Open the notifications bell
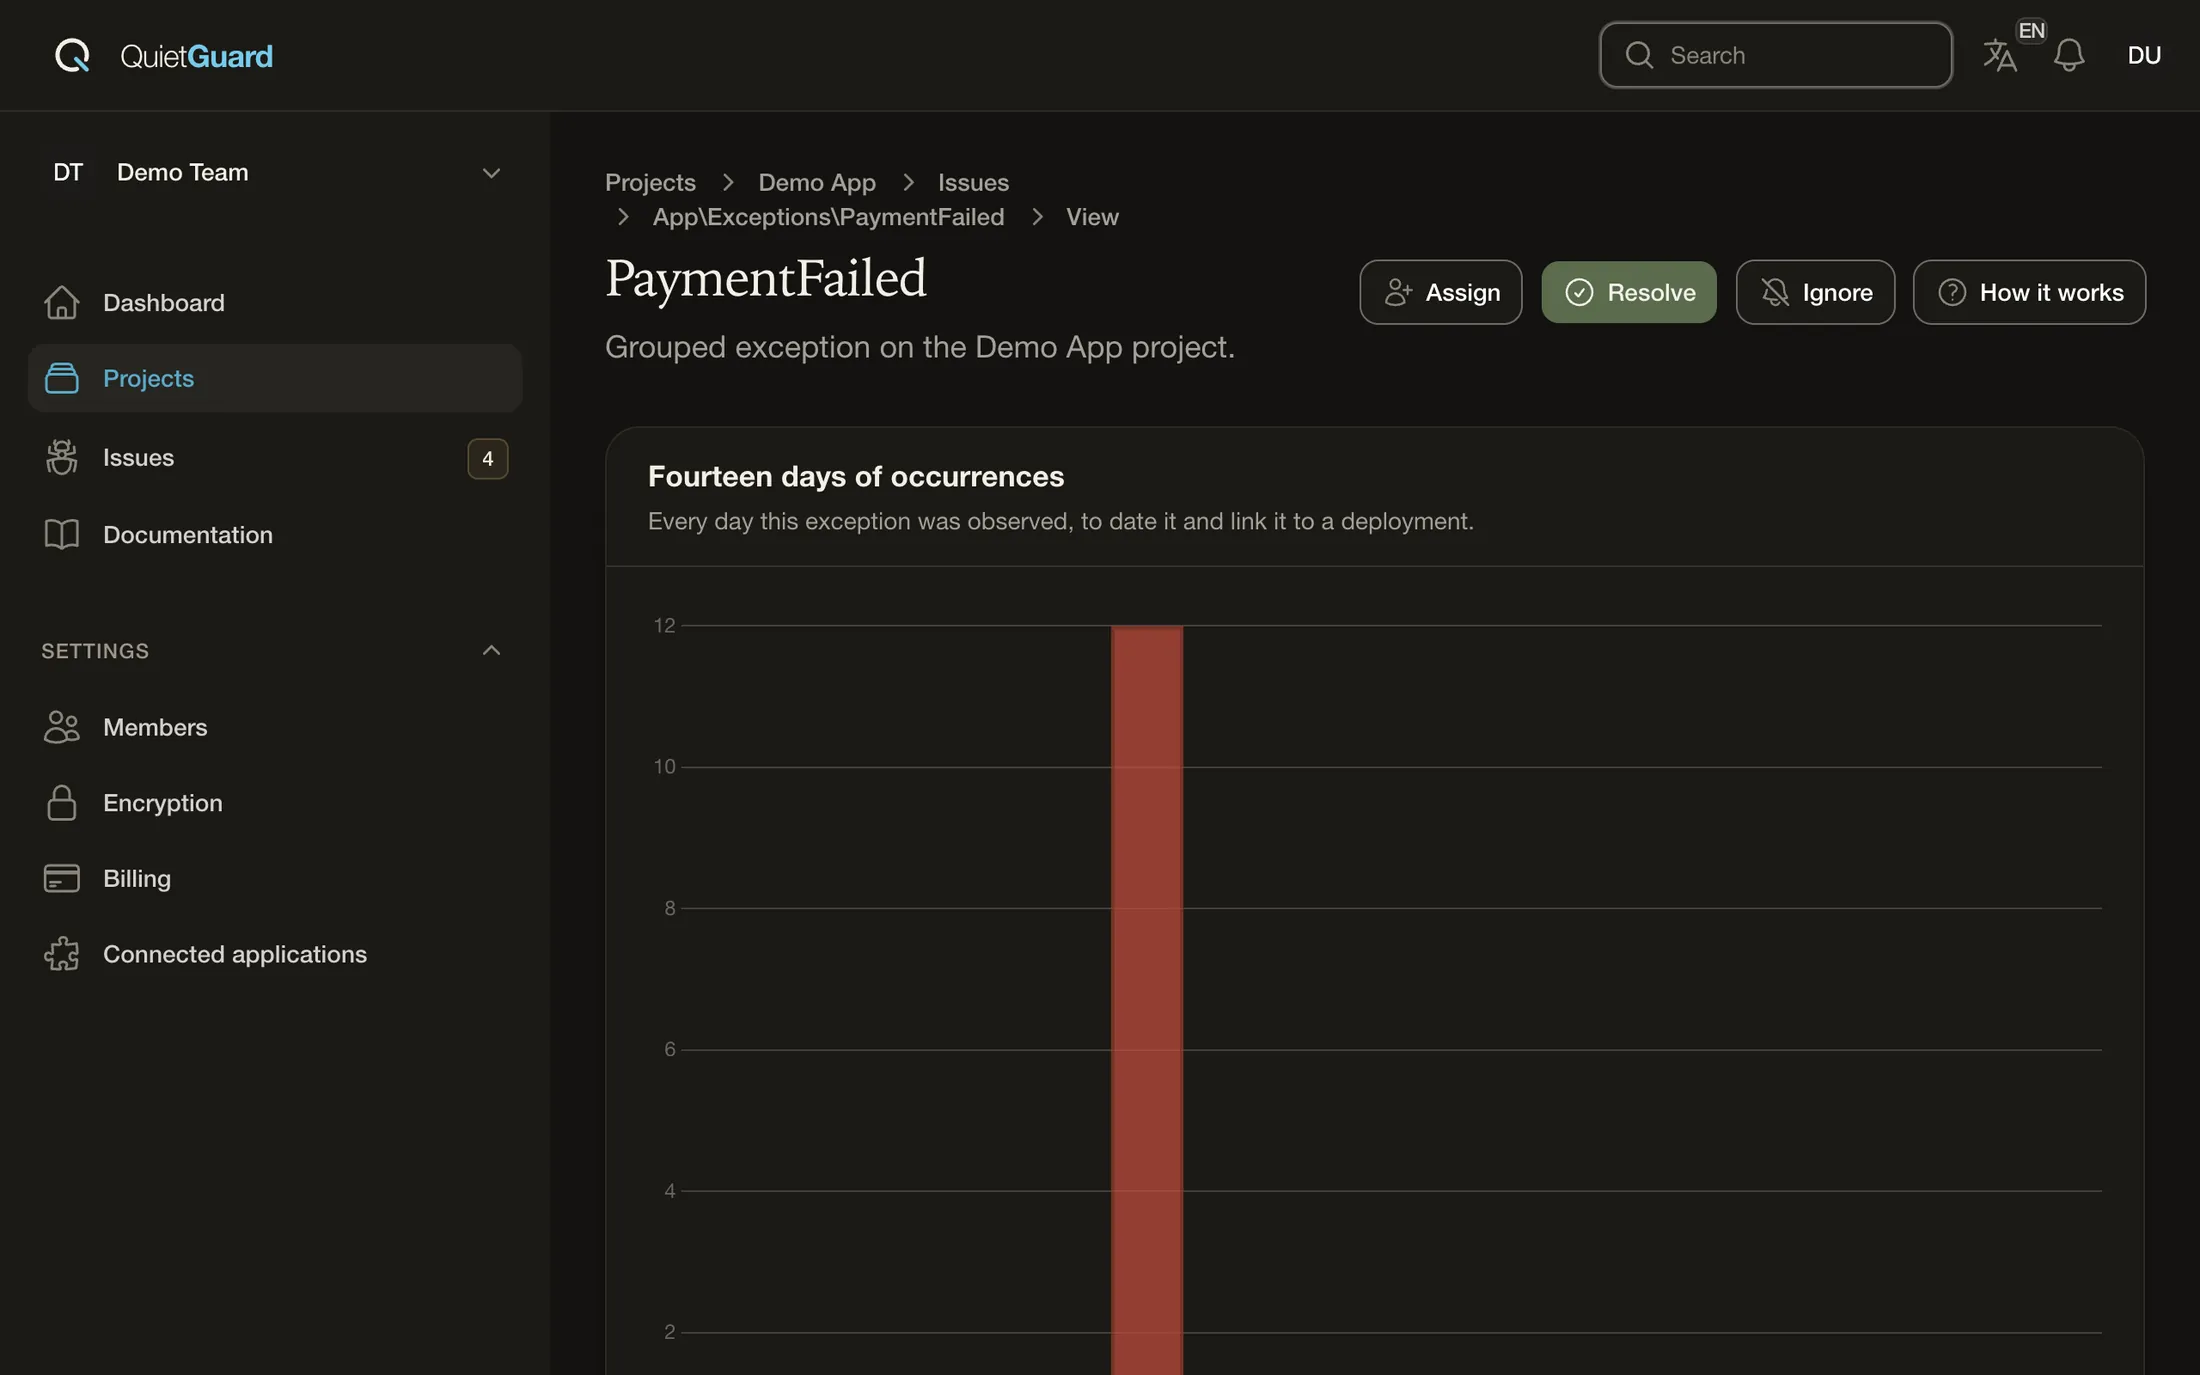2200x1375 pixels. [x=2068, y=55]
